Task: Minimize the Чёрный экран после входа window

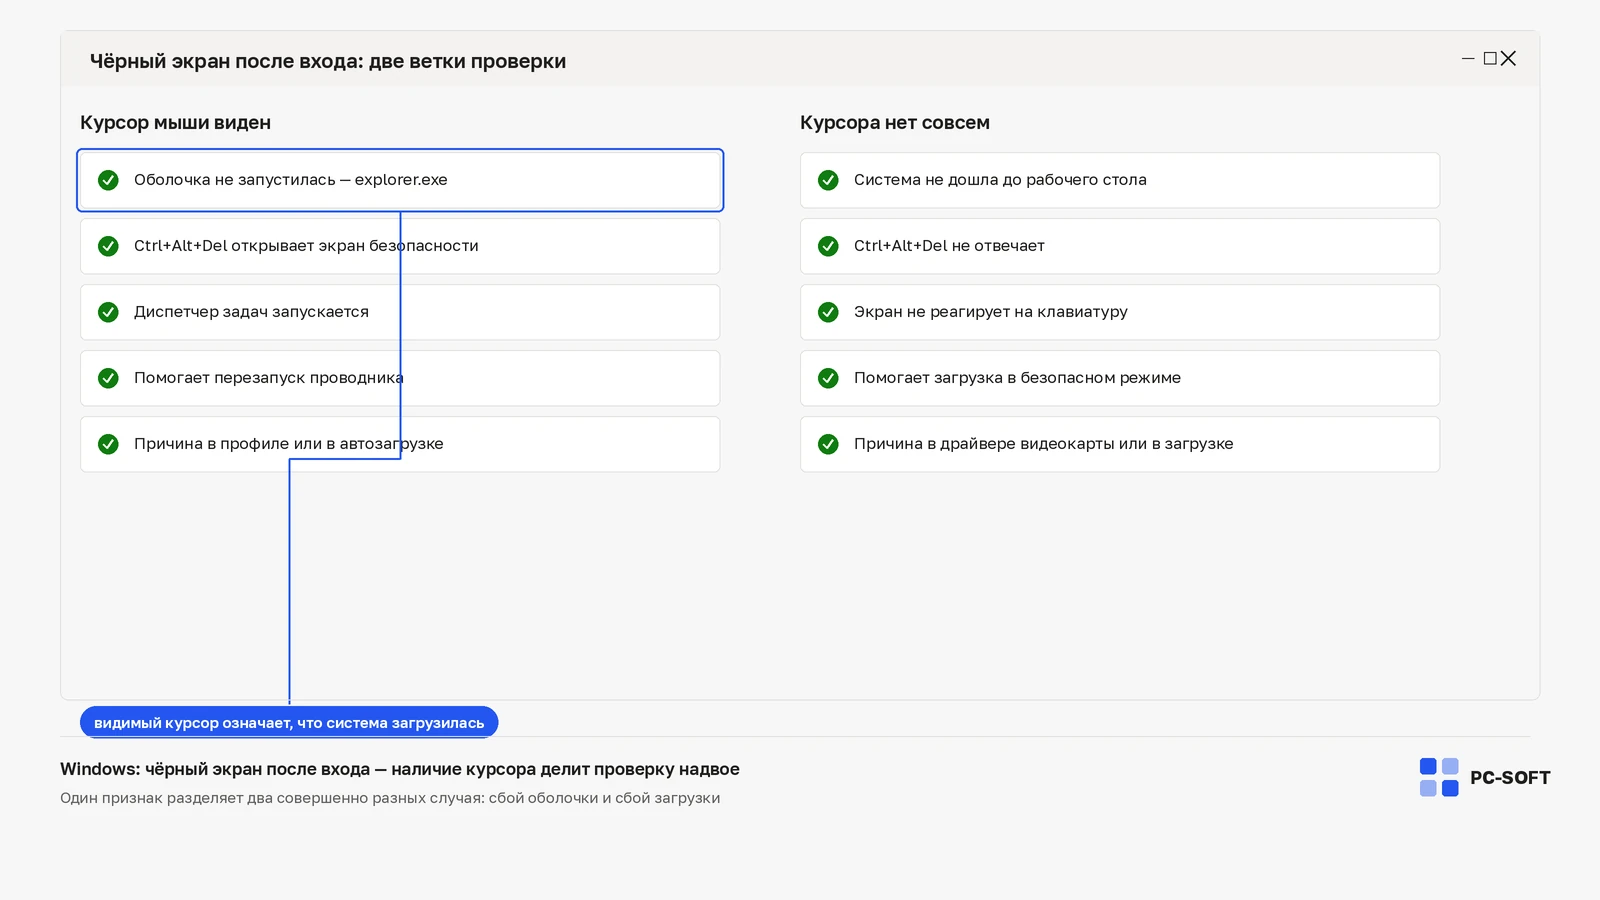Action: pos(1468,59)
